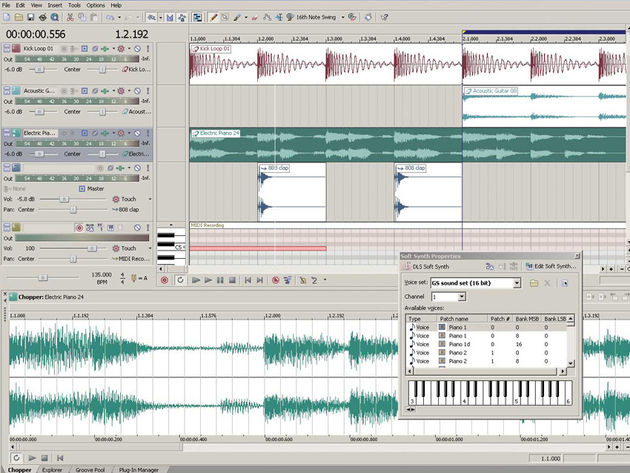Open the Voice set dropdown

(517, 283)
